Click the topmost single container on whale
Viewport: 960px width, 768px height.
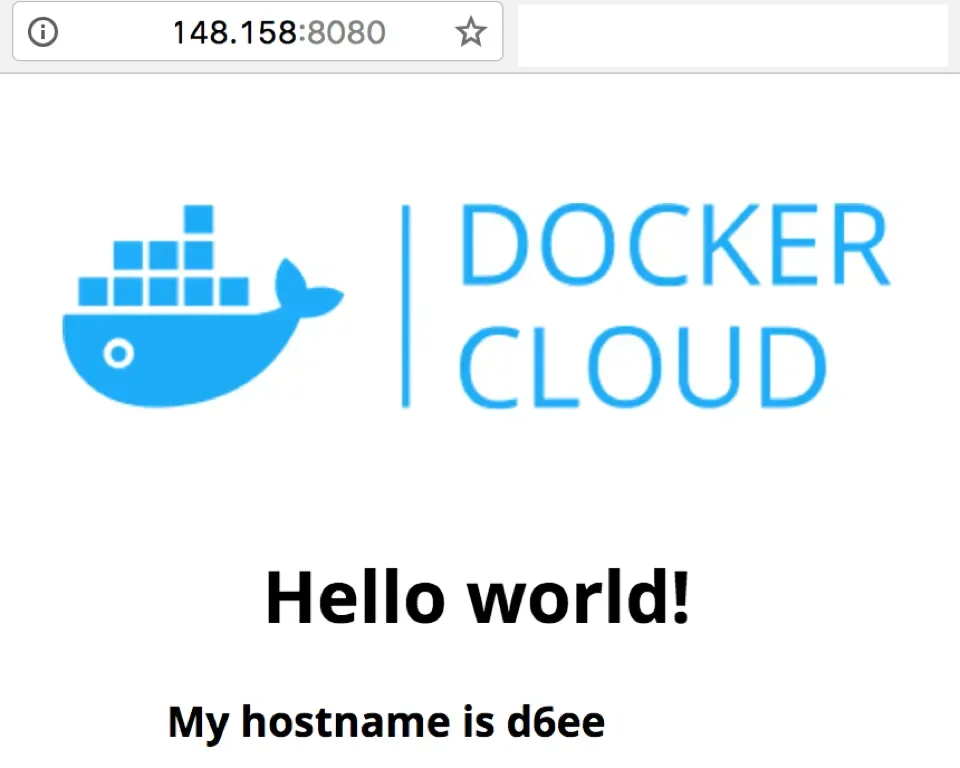pos(199,219)
